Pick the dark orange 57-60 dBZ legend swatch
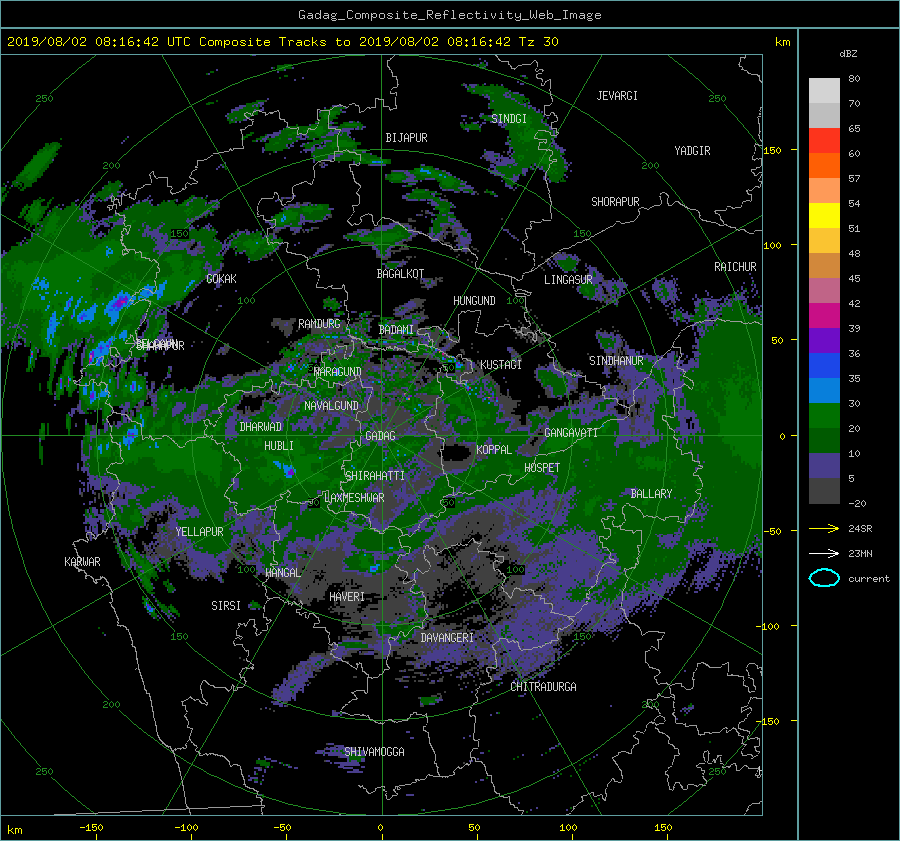The image size is (900, 841). [x=824, y=165]
